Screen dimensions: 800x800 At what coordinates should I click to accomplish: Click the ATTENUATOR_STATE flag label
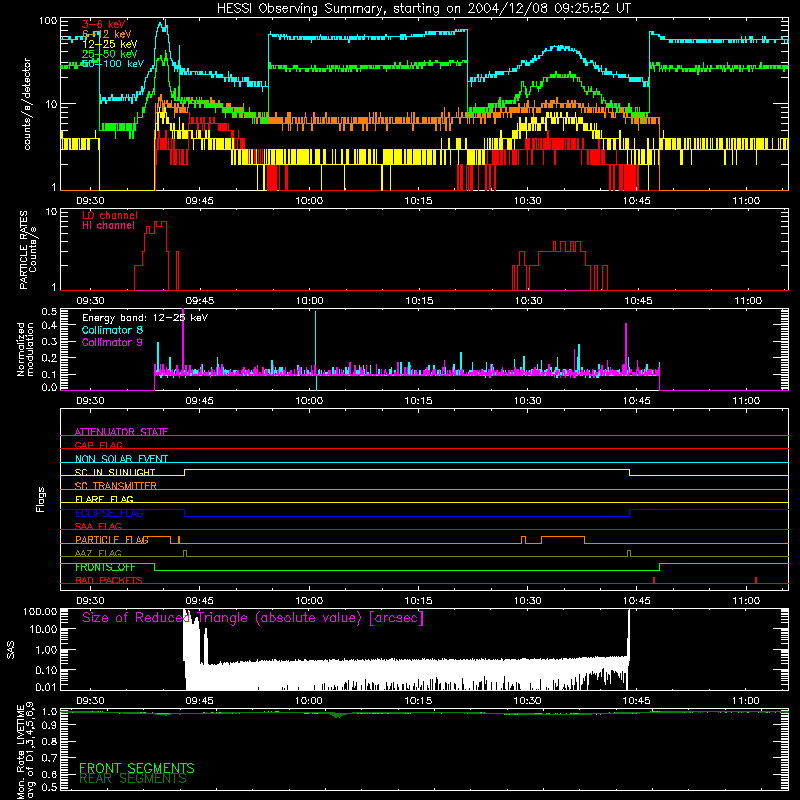pyautogui.click(x=121, y=432)
